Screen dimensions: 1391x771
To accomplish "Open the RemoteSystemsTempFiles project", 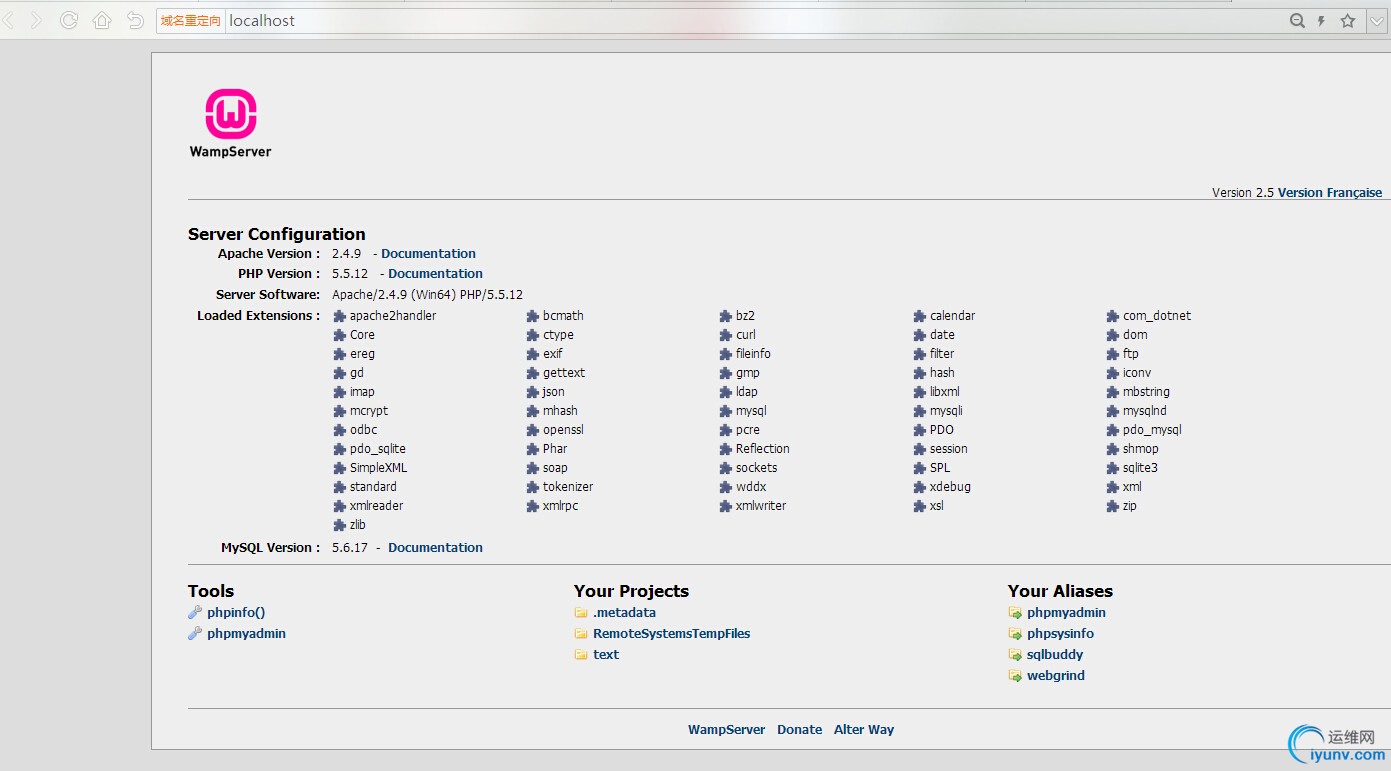I will [671, 634].
